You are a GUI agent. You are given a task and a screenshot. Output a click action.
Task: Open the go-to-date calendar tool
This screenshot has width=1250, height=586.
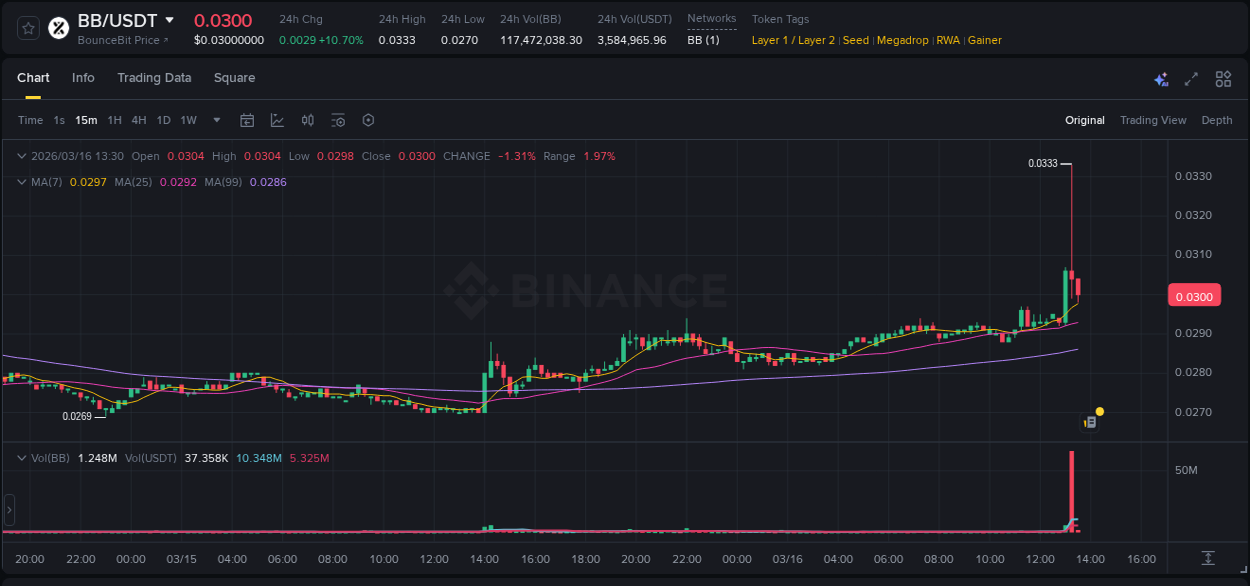(x=247, y=120)
